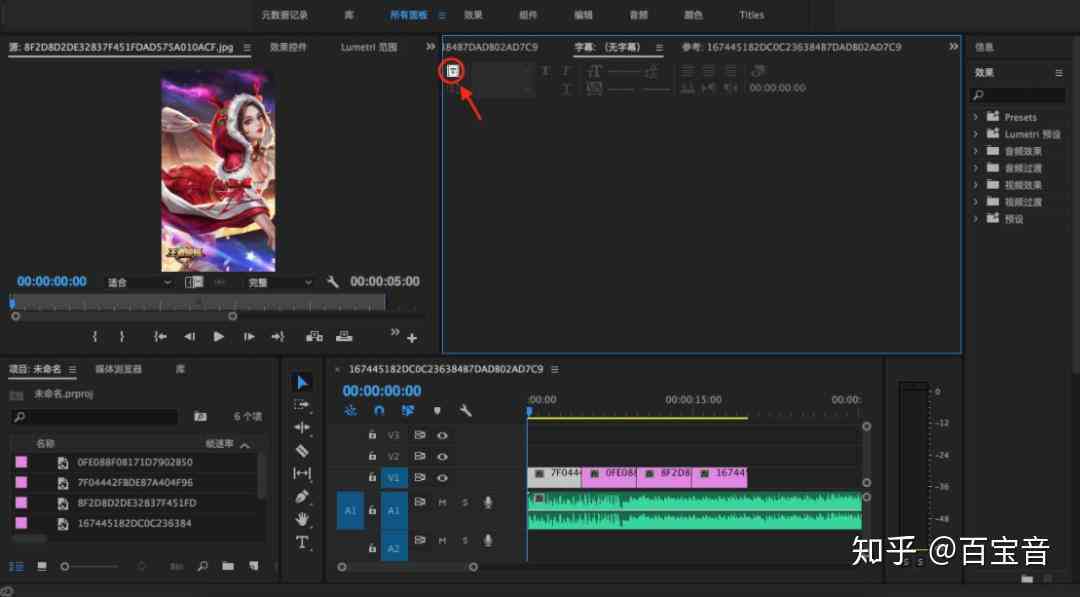Toggle V1 track targeting in the timeline
1080x597 pixels.
393,478
